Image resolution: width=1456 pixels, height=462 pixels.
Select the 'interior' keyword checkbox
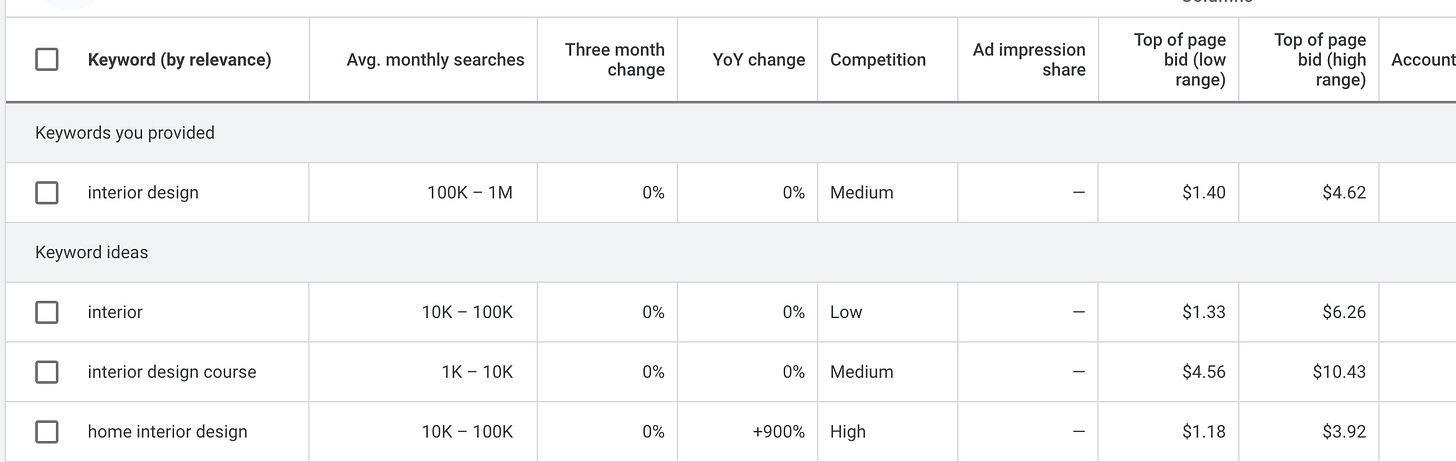pos(47,312)
